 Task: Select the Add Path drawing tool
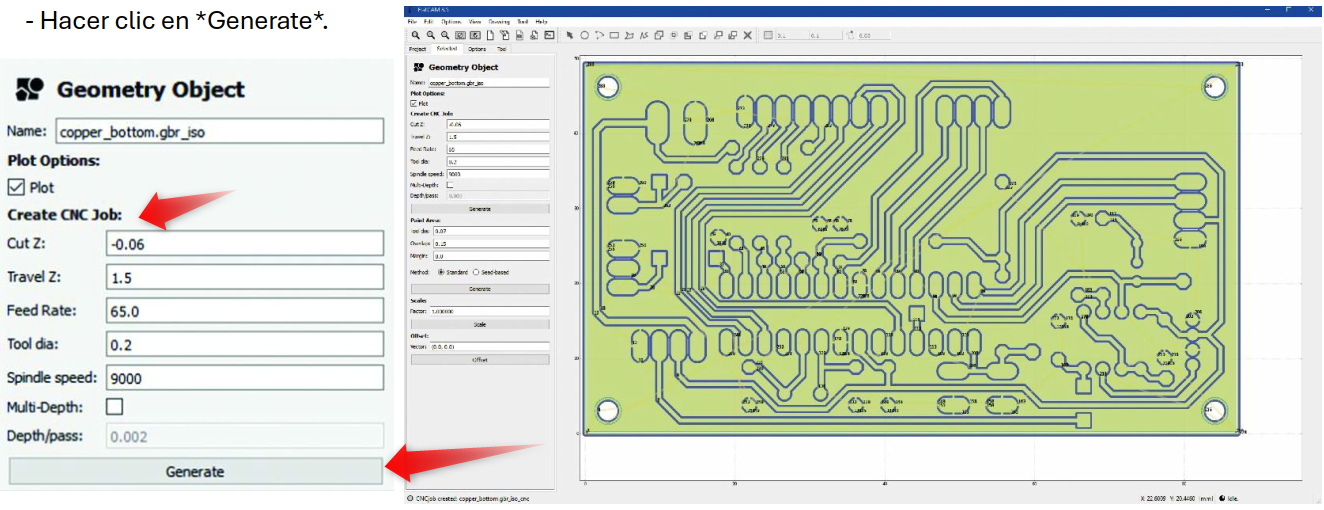[644, 35]
